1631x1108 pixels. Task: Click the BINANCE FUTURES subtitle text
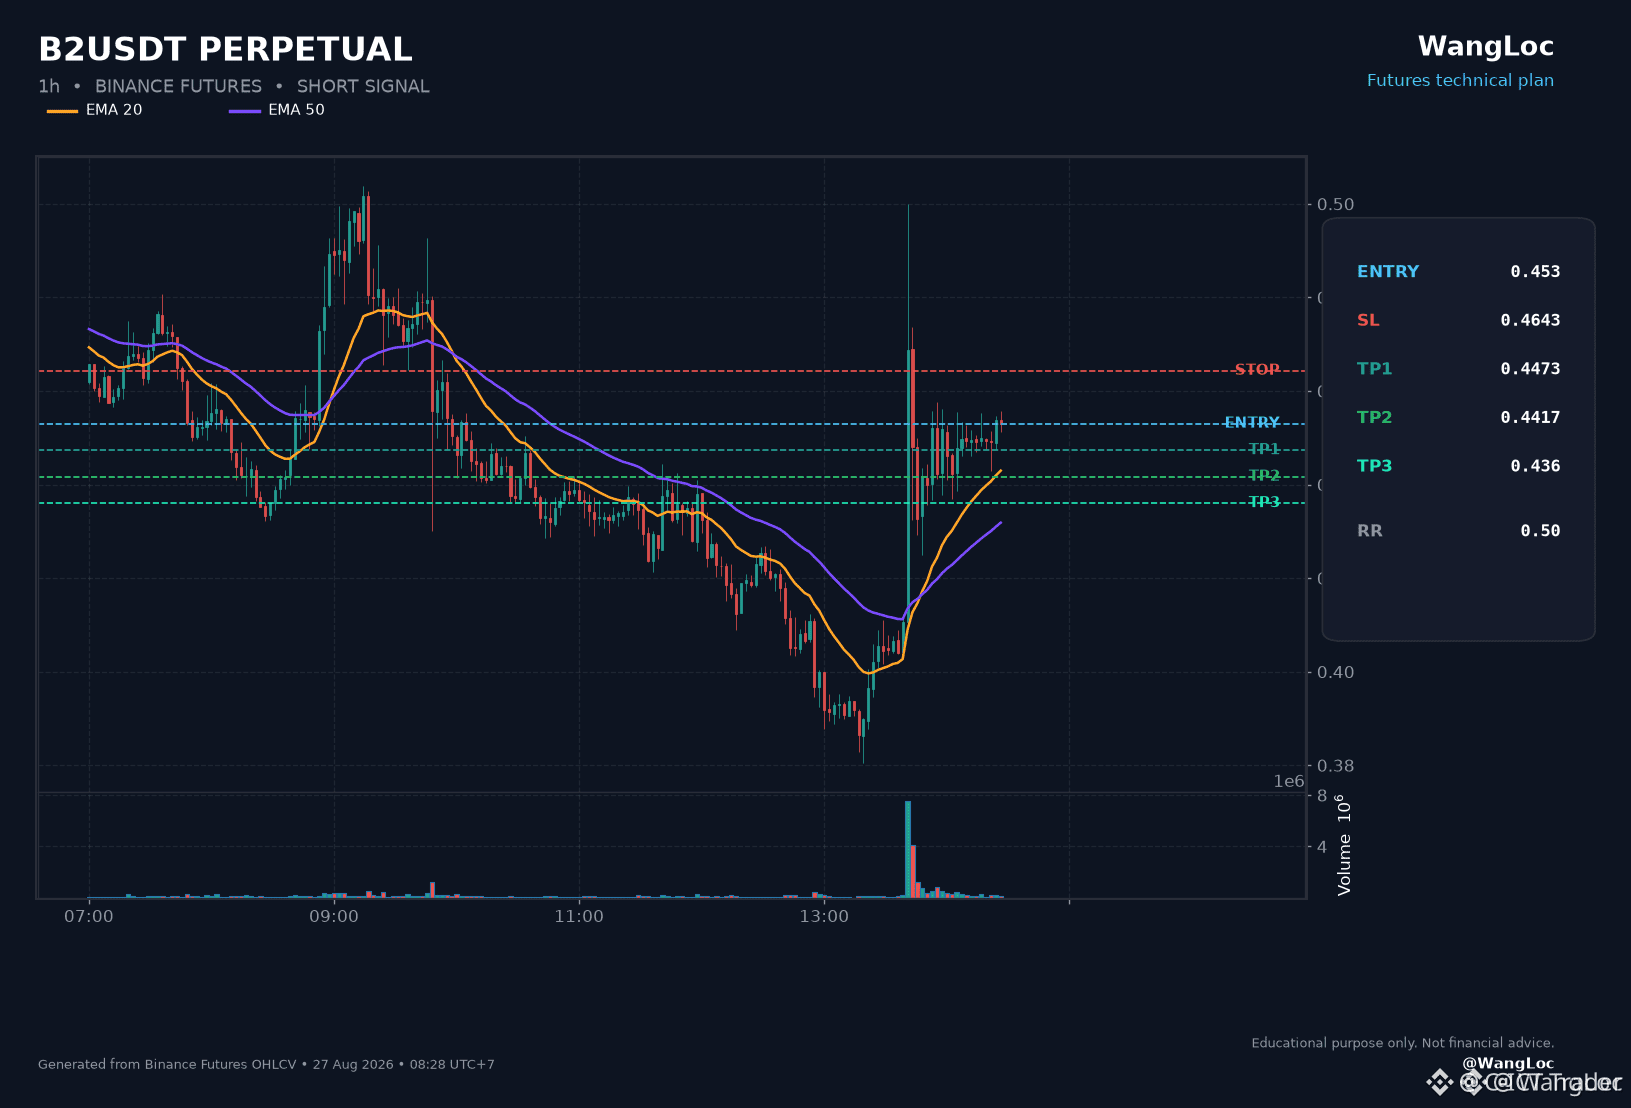click(178, 87)
